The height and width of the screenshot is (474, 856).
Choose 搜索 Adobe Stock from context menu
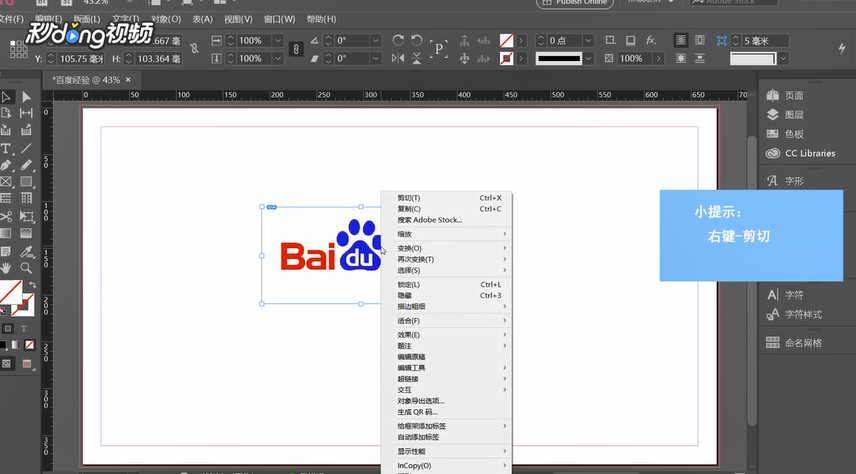coord(446,220)
